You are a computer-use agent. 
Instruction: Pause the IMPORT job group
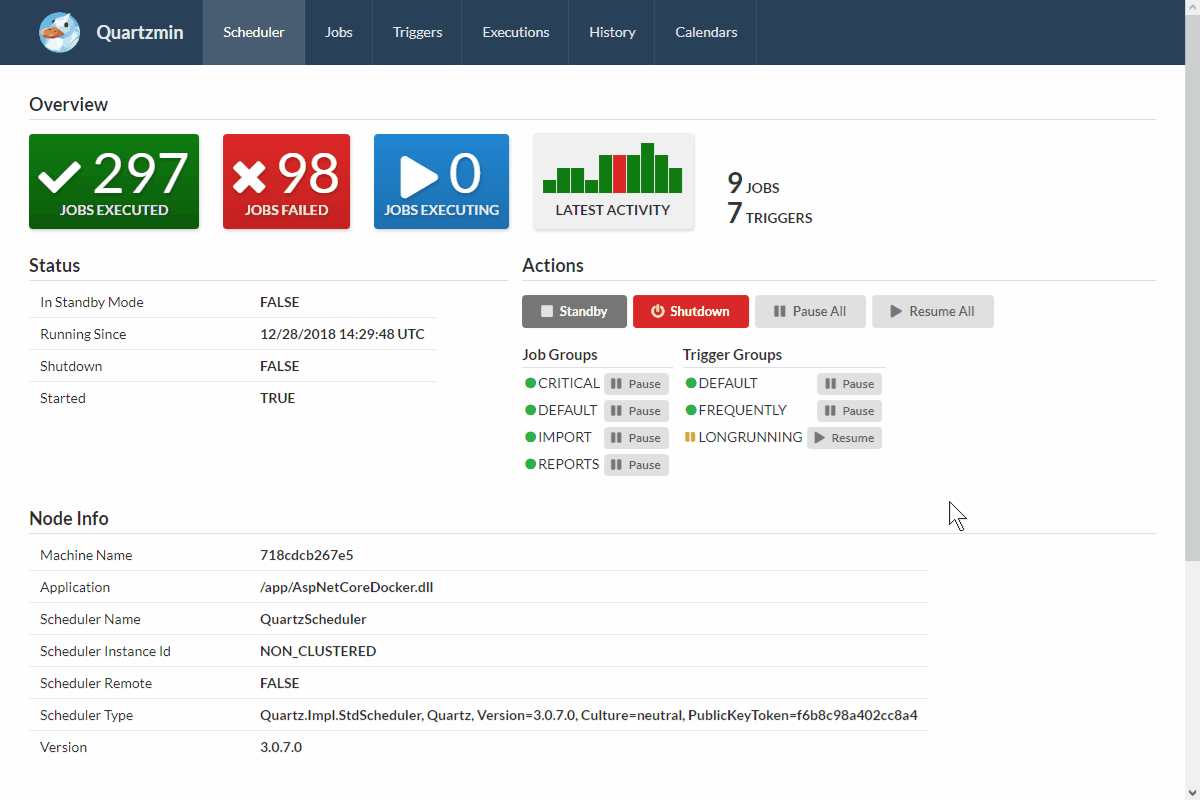(x=636, y=437)
